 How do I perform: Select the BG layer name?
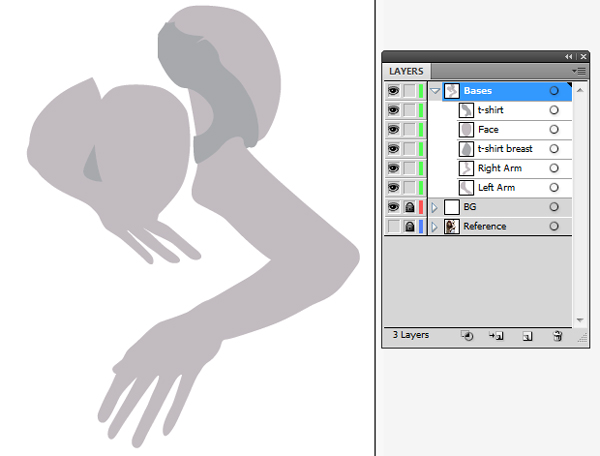[470, 207]
